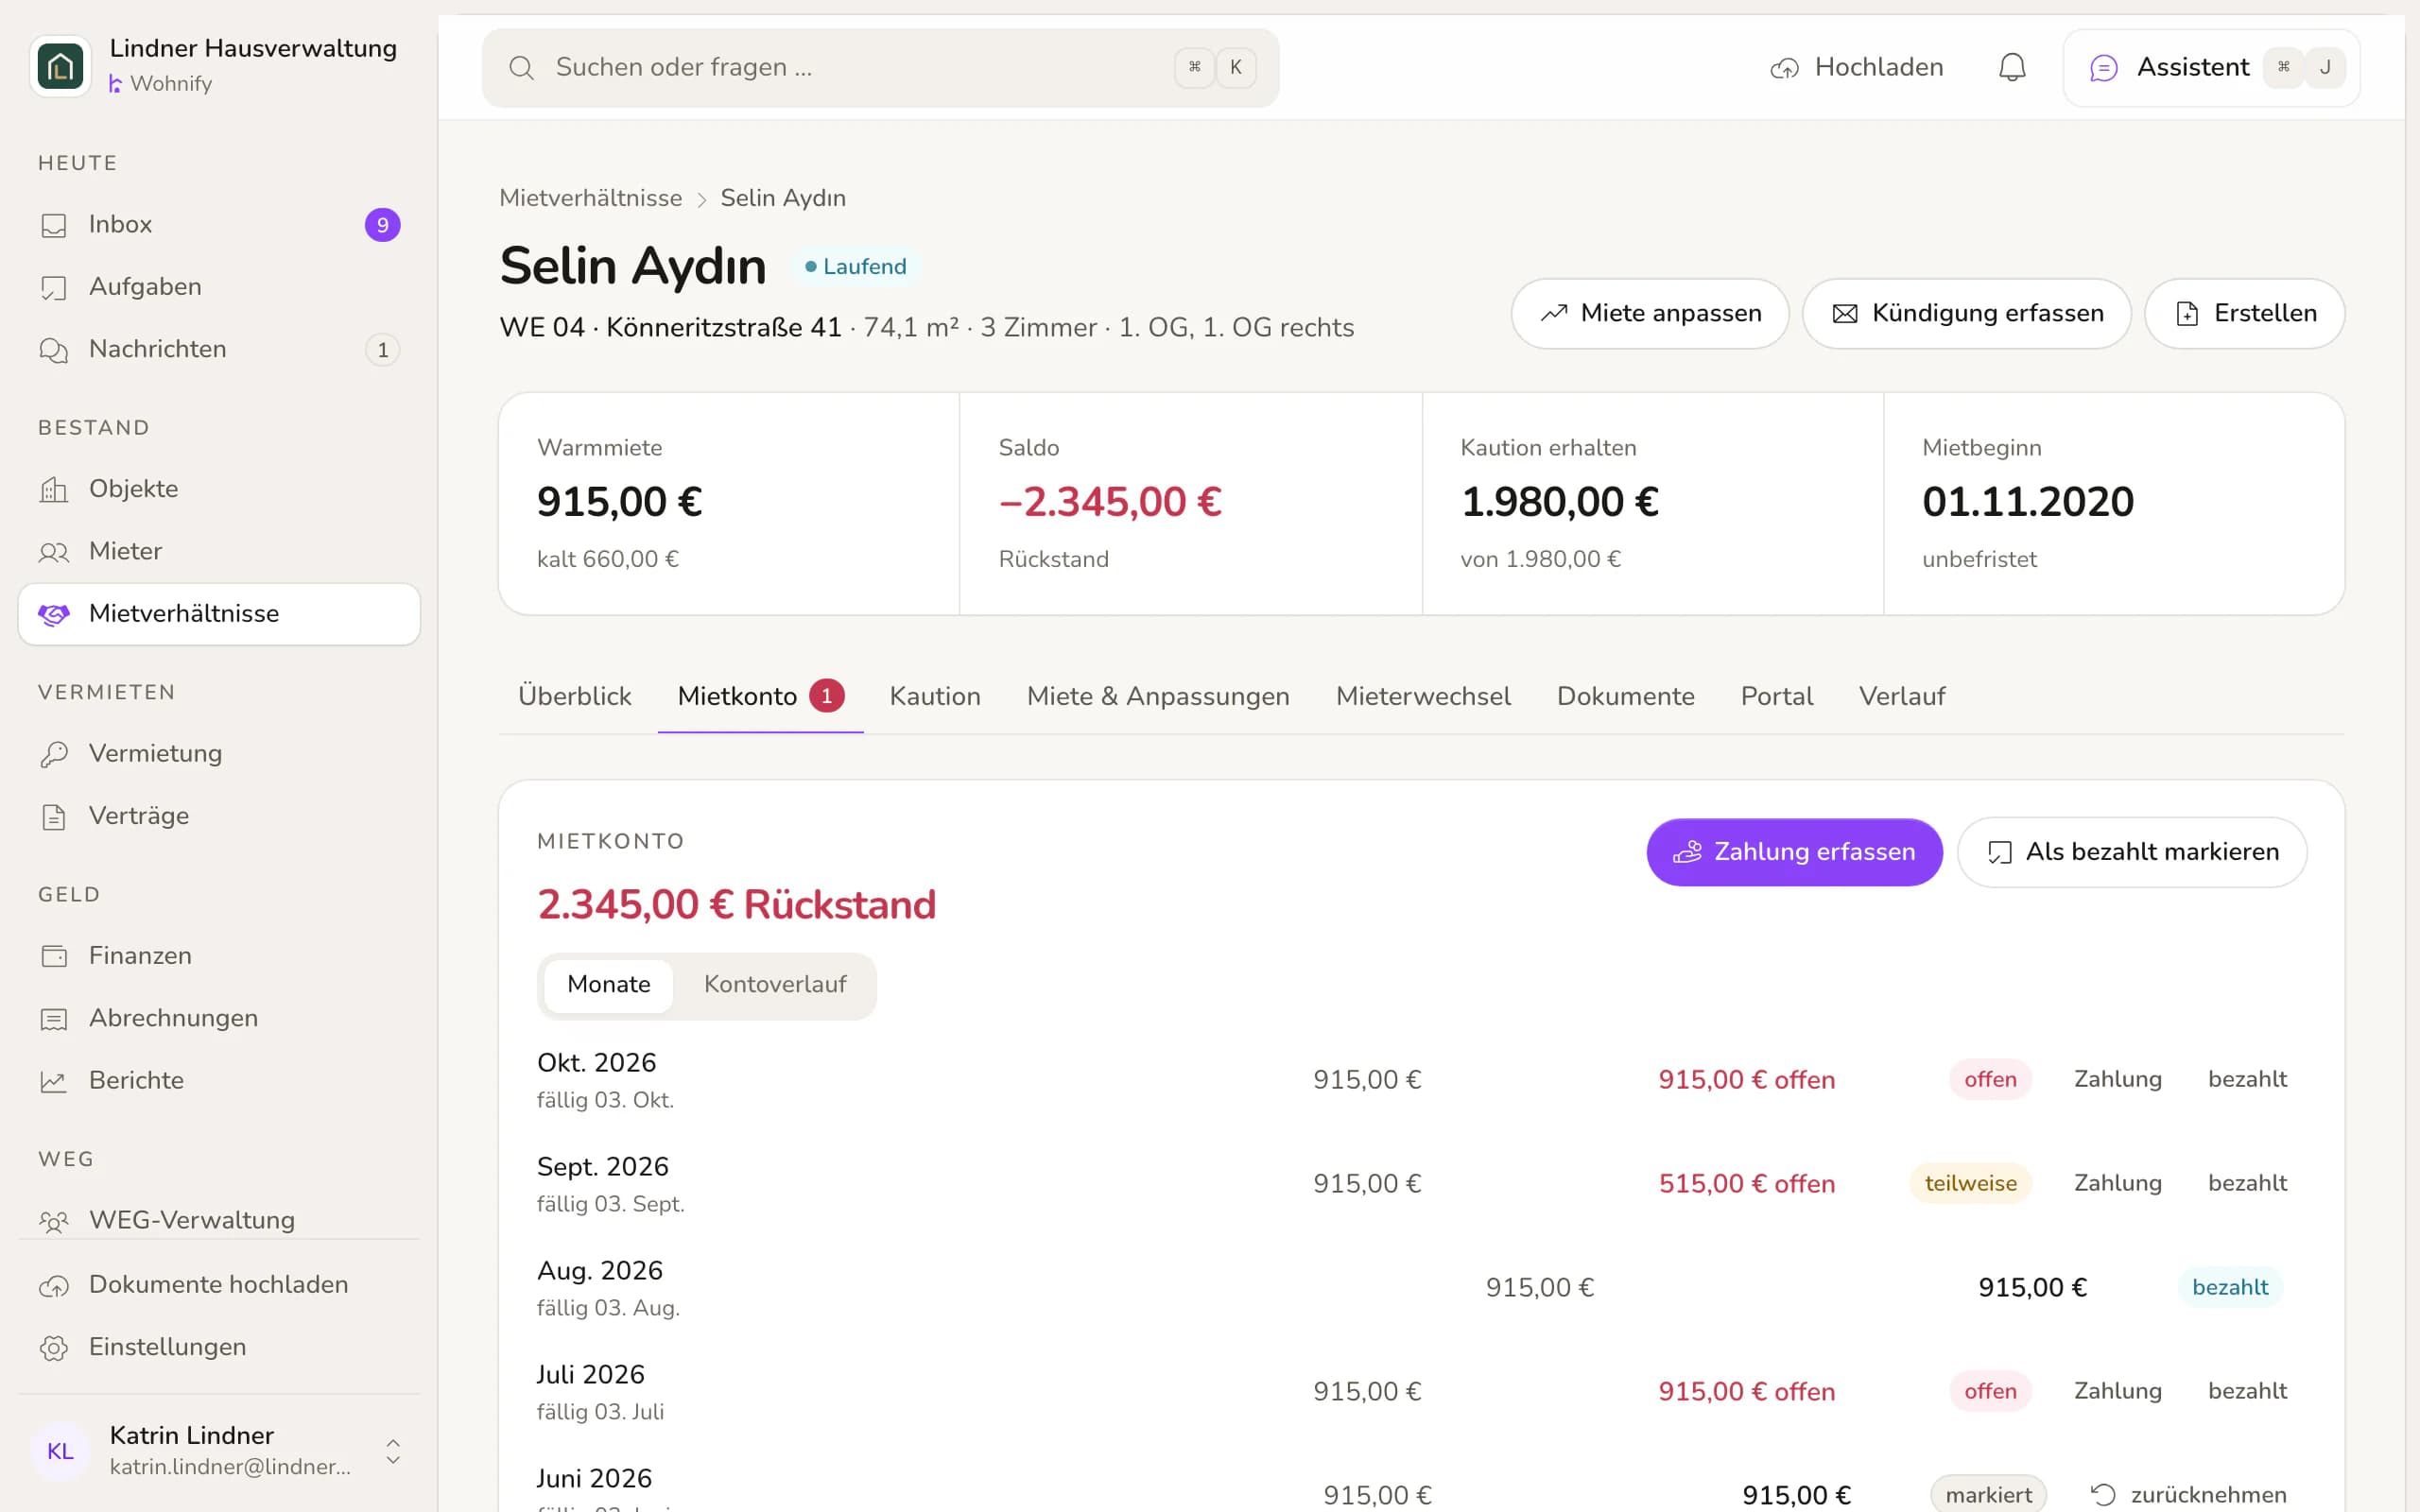Open the Inbox sidebar item
The height and width of the screenshot is (1512, 2420).
click(x=219, y=224)
